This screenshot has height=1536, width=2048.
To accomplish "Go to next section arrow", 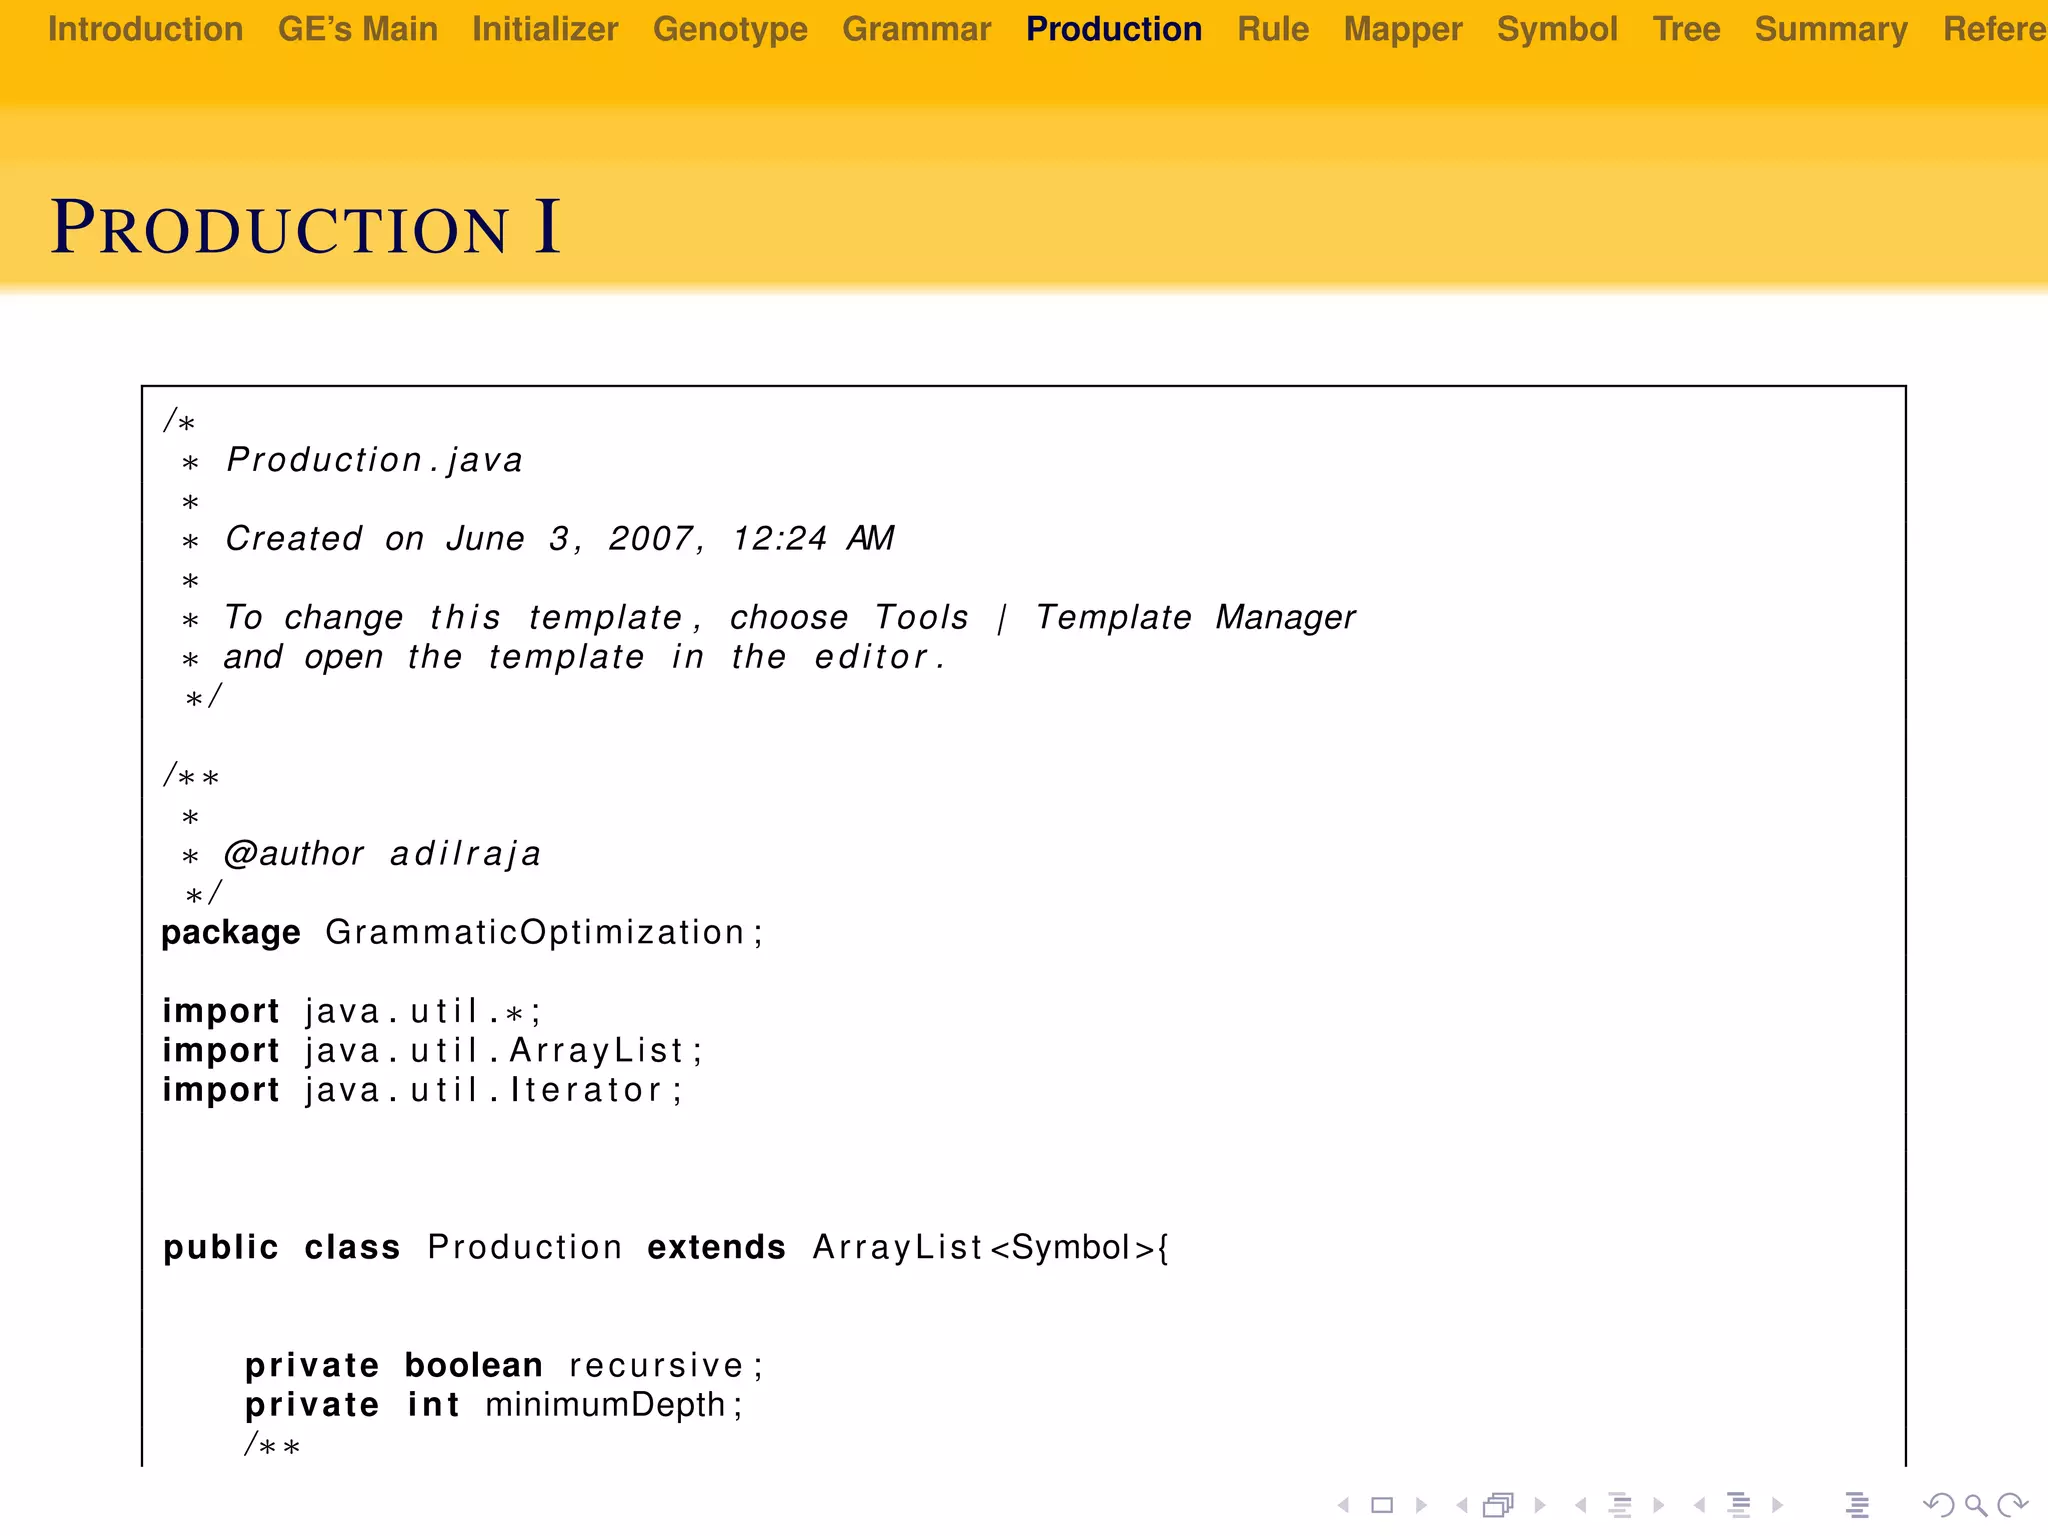I will [1777, 1505].
